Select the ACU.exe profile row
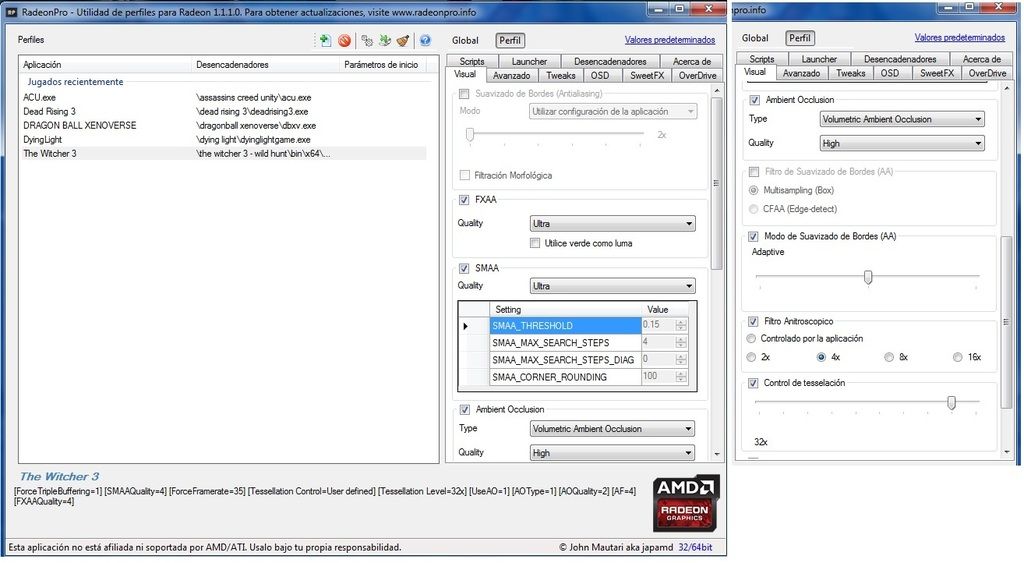Screen dimensions: 1024x563 224,97
